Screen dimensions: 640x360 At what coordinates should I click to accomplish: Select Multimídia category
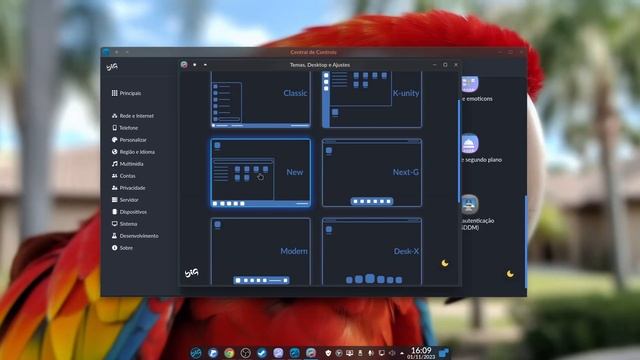127,164
